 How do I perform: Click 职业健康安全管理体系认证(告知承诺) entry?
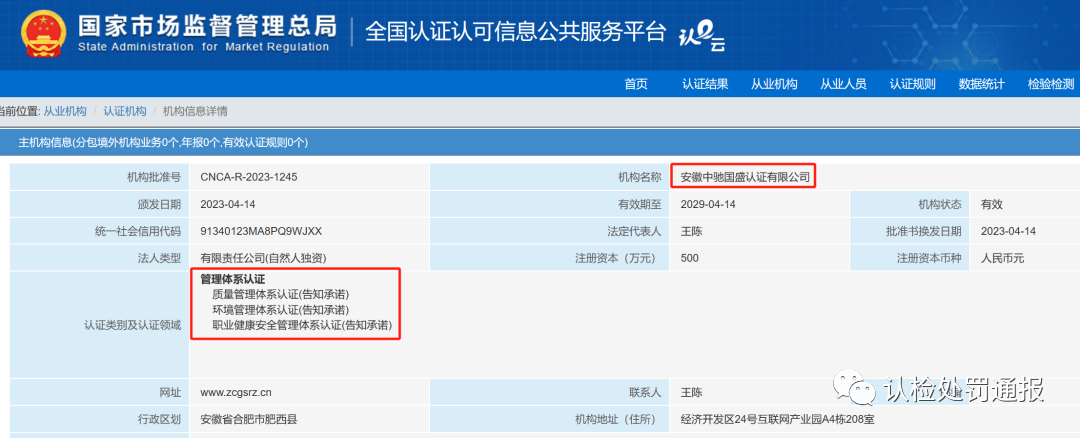(x=302, y=325)
